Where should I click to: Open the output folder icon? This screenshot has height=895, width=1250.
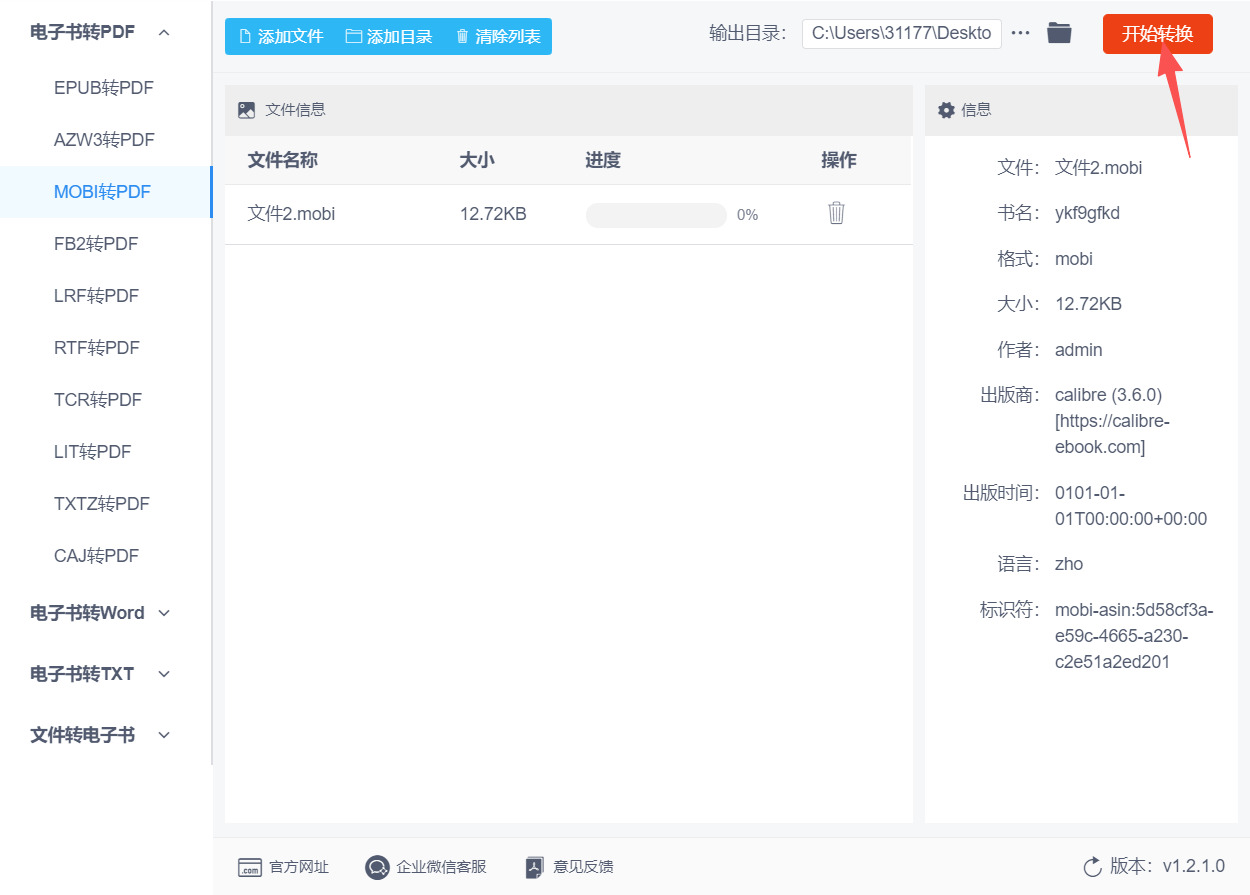point(1059,33)
